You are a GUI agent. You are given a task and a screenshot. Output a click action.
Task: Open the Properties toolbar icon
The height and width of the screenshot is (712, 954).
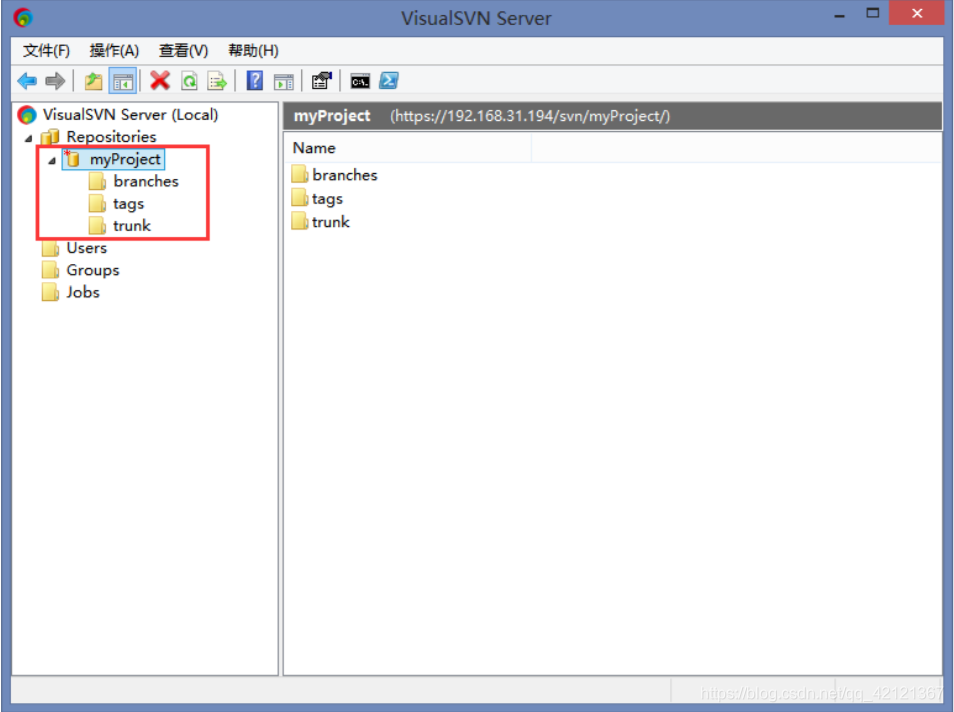click(x=321, y=80)
